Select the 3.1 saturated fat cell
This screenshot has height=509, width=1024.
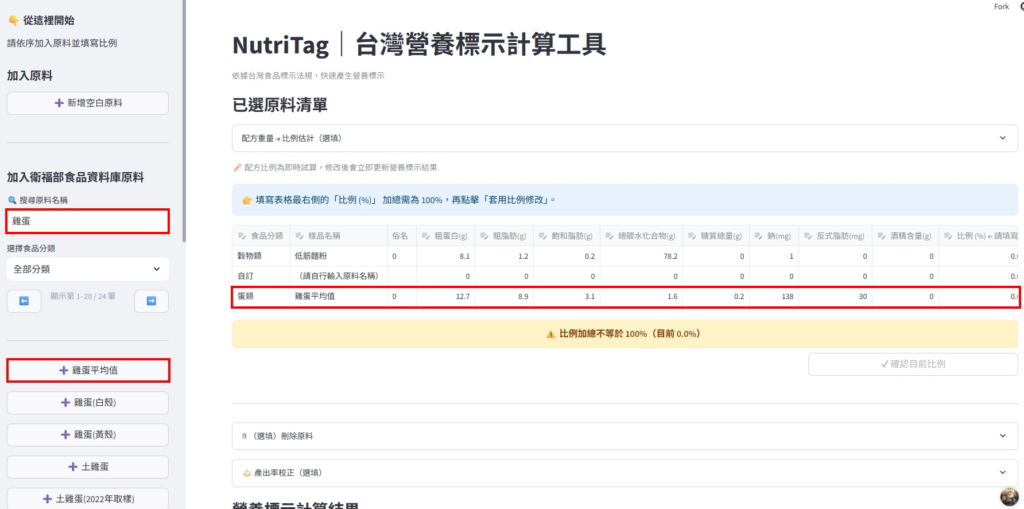(566, 297)
